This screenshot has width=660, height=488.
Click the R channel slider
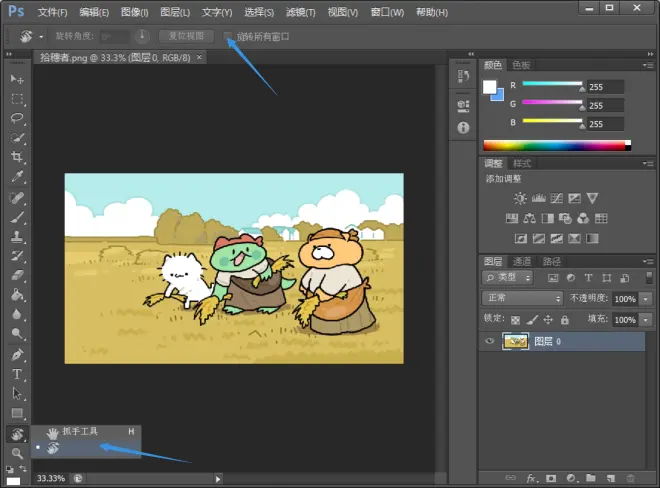552,84
